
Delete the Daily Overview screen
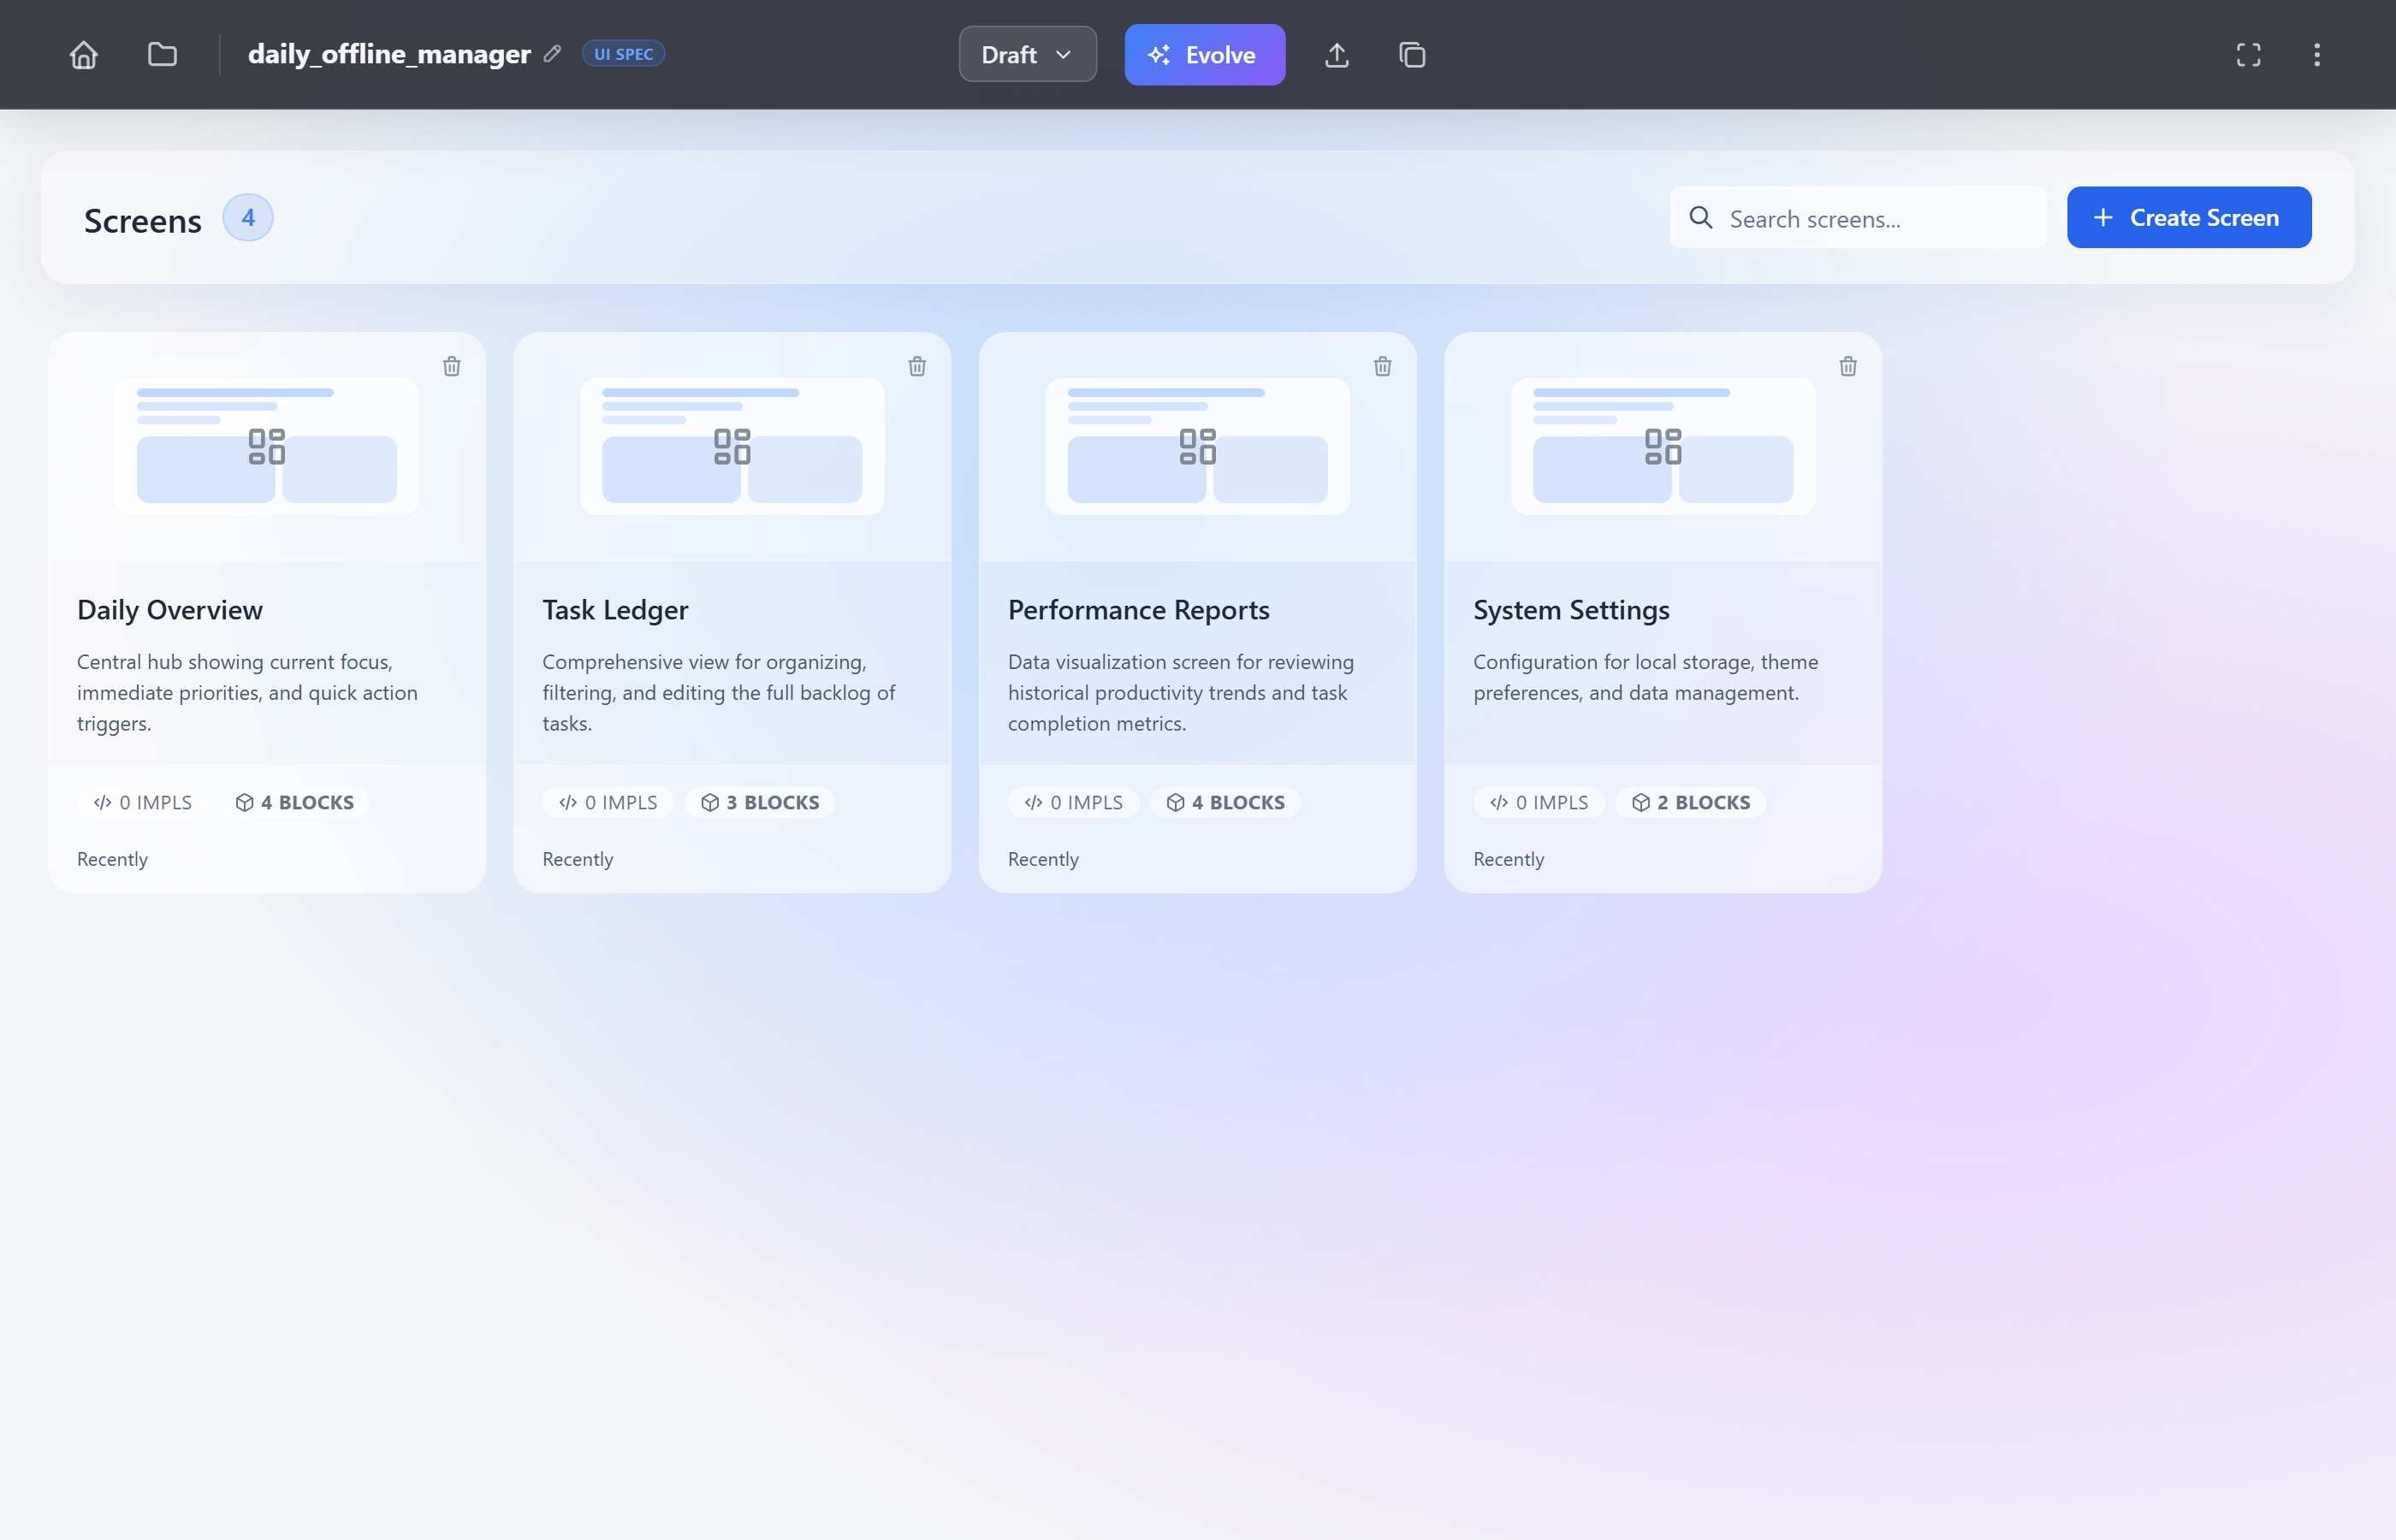click(452, 367)
